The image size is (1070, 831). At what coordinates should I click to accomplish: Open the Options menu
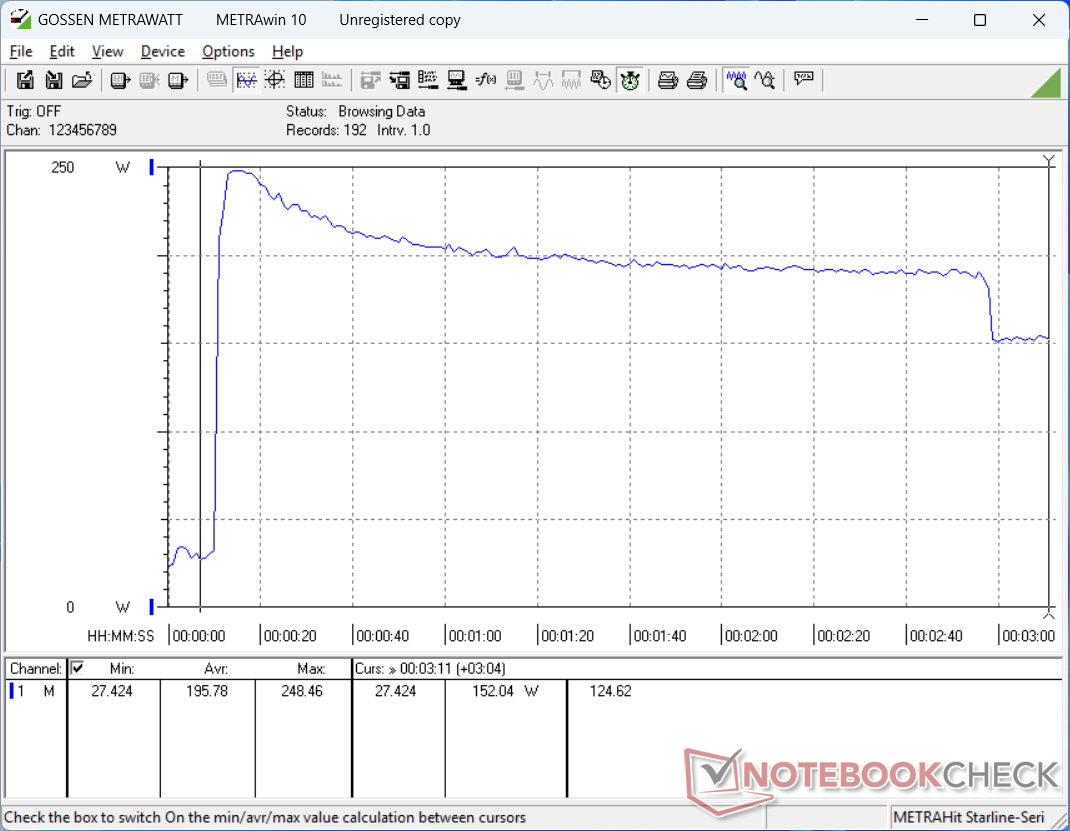(228, 51)
